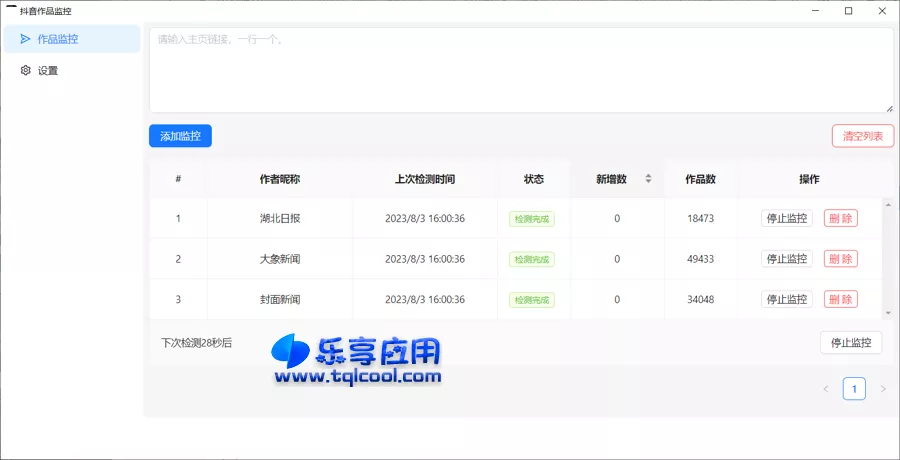Click works count 34048
Screen dimensions: 900x460
click(x=700, y=299)
